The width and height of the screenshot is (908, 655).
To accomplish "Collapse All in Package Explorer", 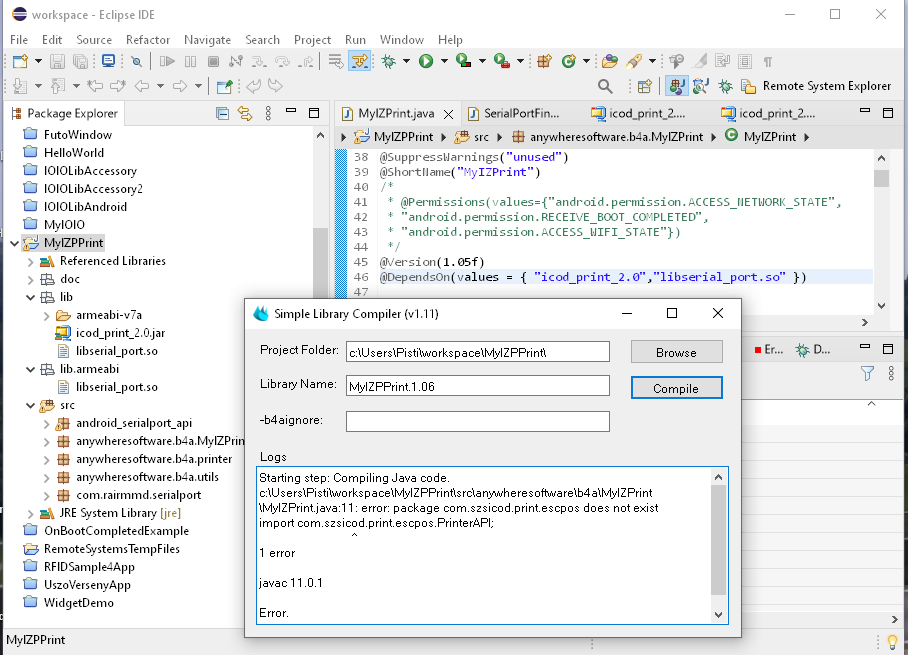I will coord(222,113).
